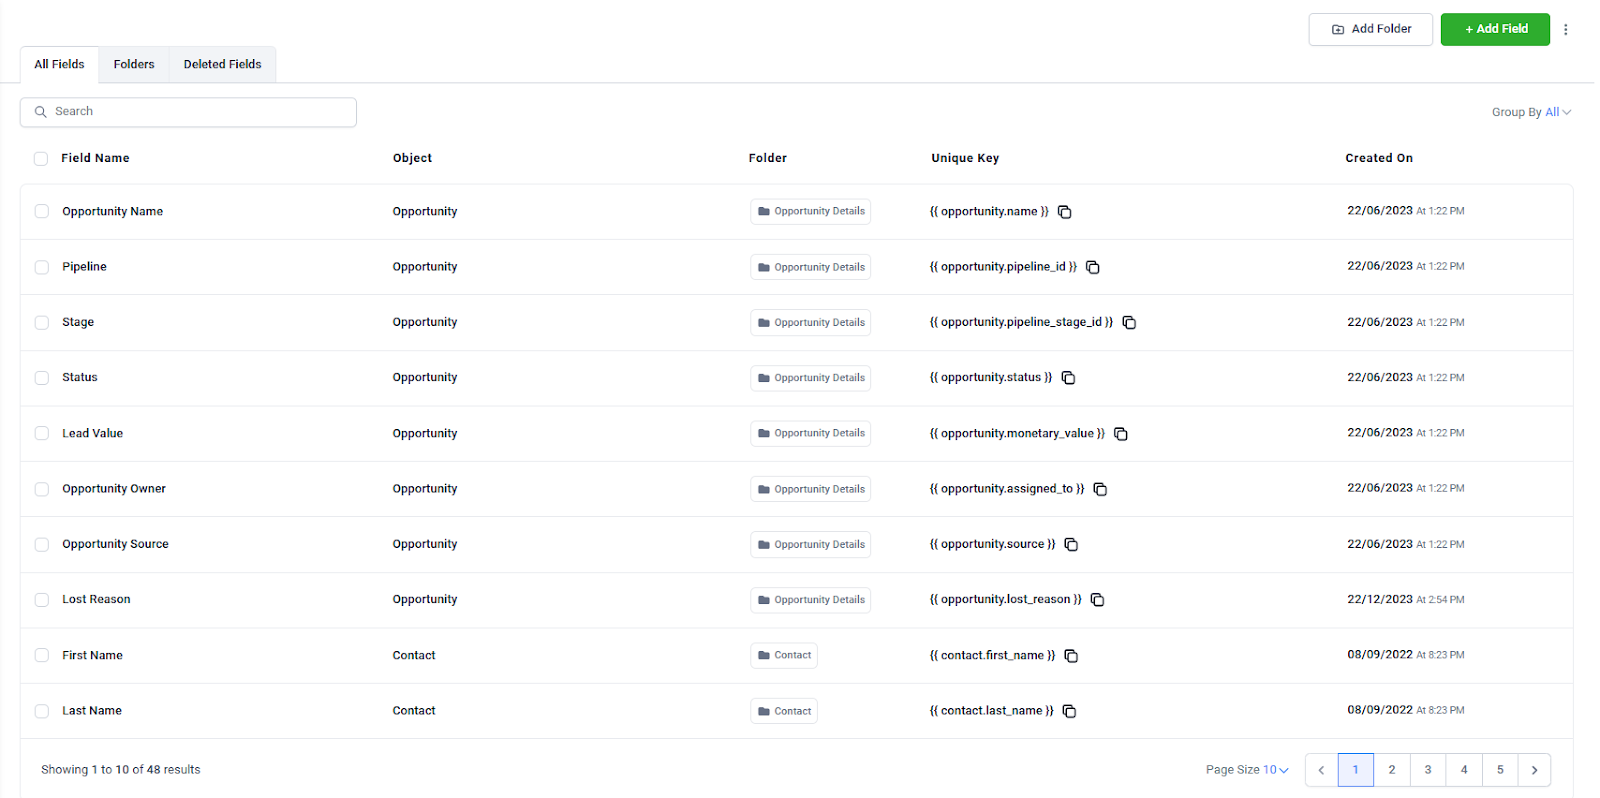Screen dimensions: 1600x798
Task: Click the Showing 1 to 10 results text
Action: click(121, 770)
